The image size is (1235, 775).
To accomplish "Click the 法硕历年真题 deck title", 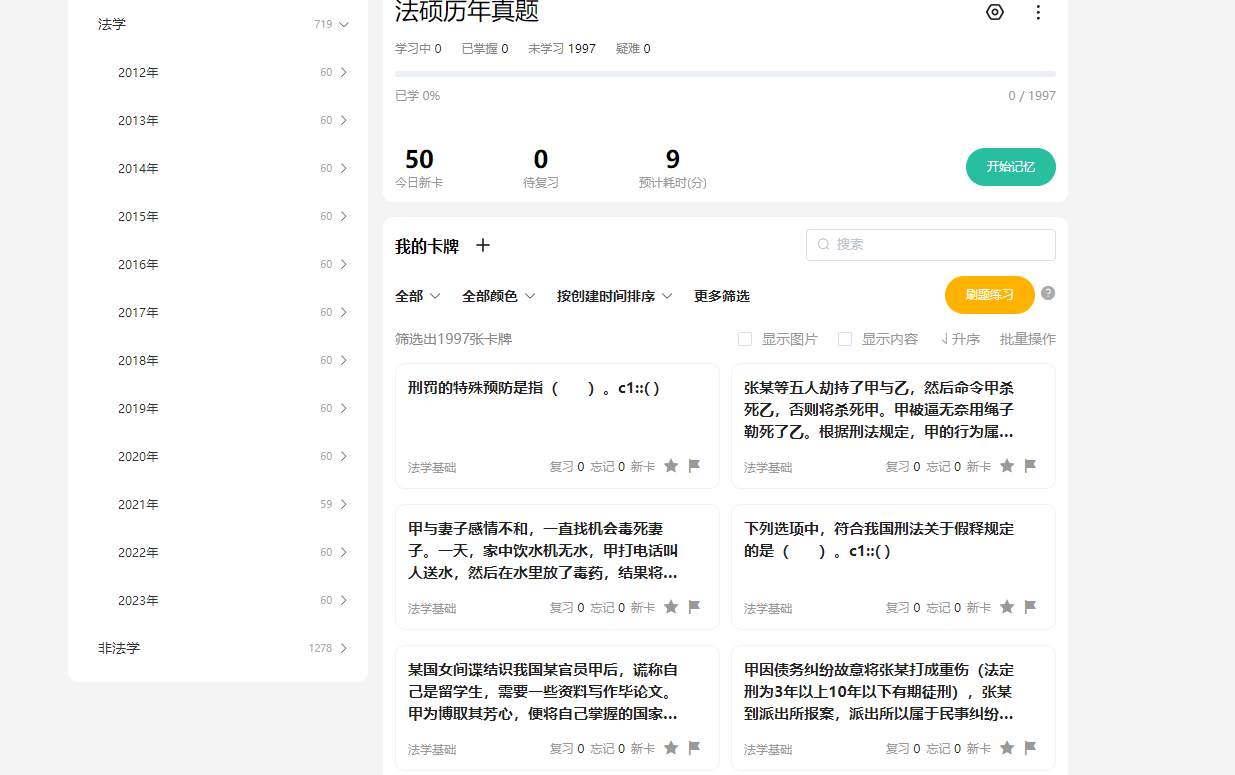I will (467, 12).
